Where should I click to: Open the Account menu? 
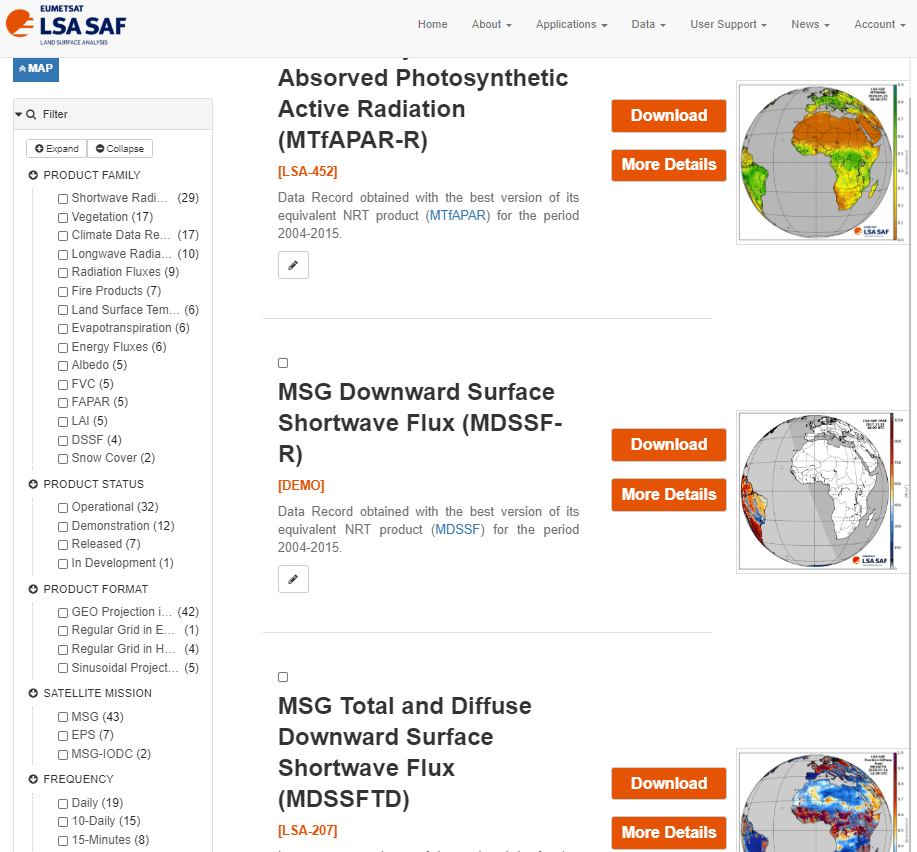pos(880,25)
